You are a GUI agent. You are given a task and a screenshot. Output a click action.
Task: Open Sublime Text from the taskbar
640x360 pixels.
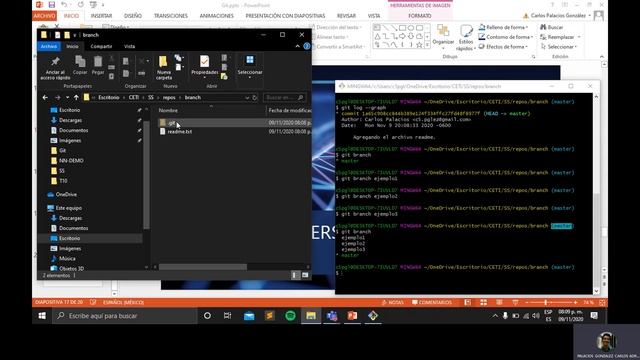point(270,316)
